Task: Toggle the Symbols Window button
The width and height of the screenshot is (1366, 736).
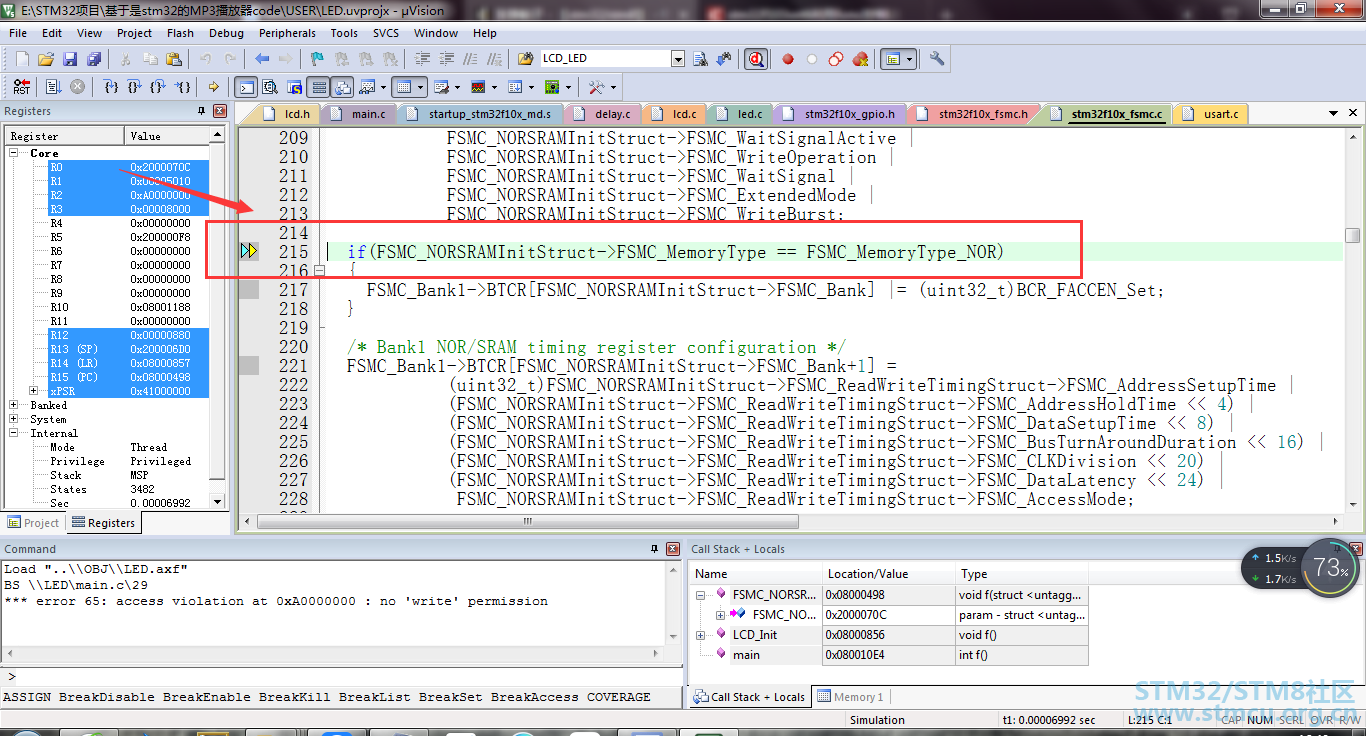Action: [294, 87]
